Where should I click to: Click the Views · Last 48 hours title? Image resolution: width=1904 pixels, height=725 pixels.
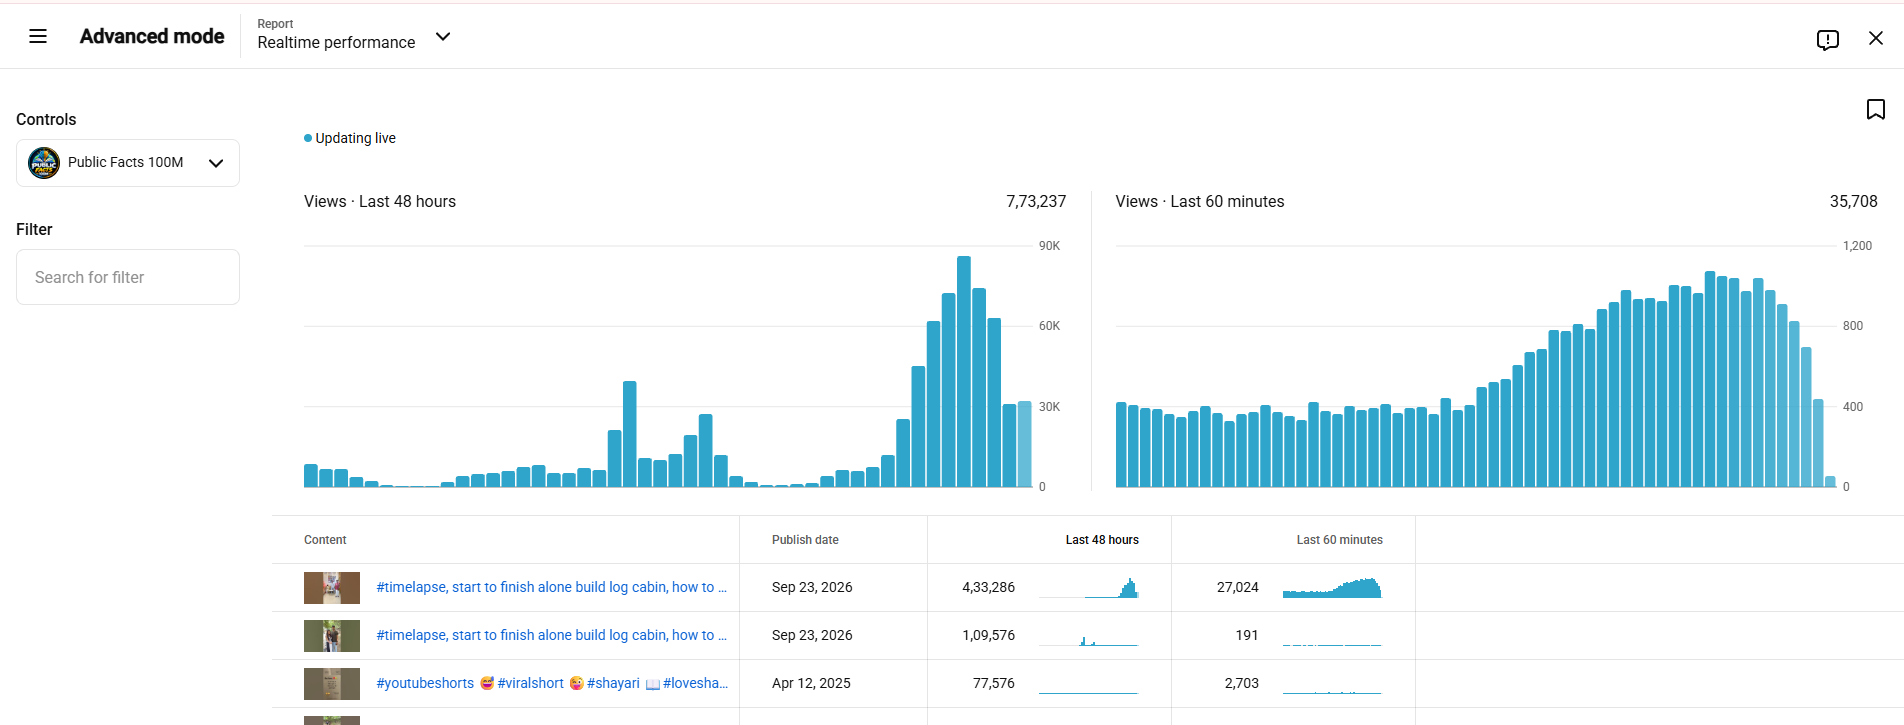click(x=380, y=202)
